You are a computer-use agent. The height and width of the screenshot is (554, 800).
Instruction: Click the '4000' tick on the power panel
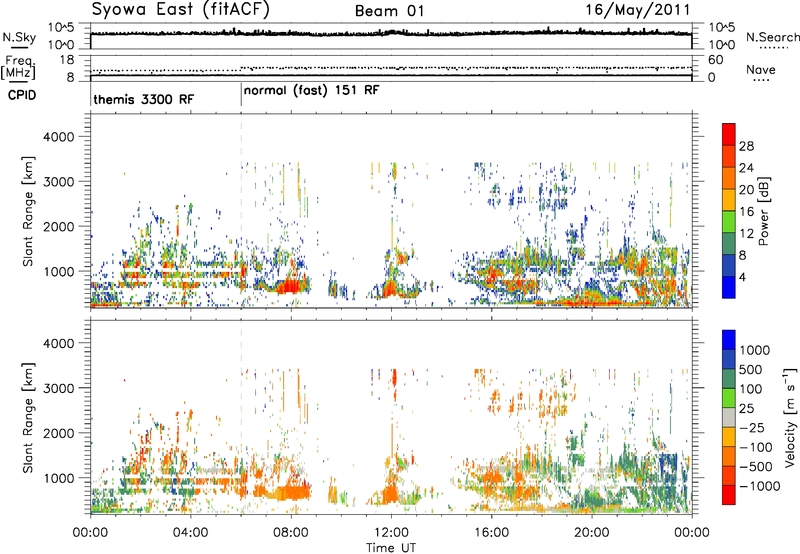[58, 137]
